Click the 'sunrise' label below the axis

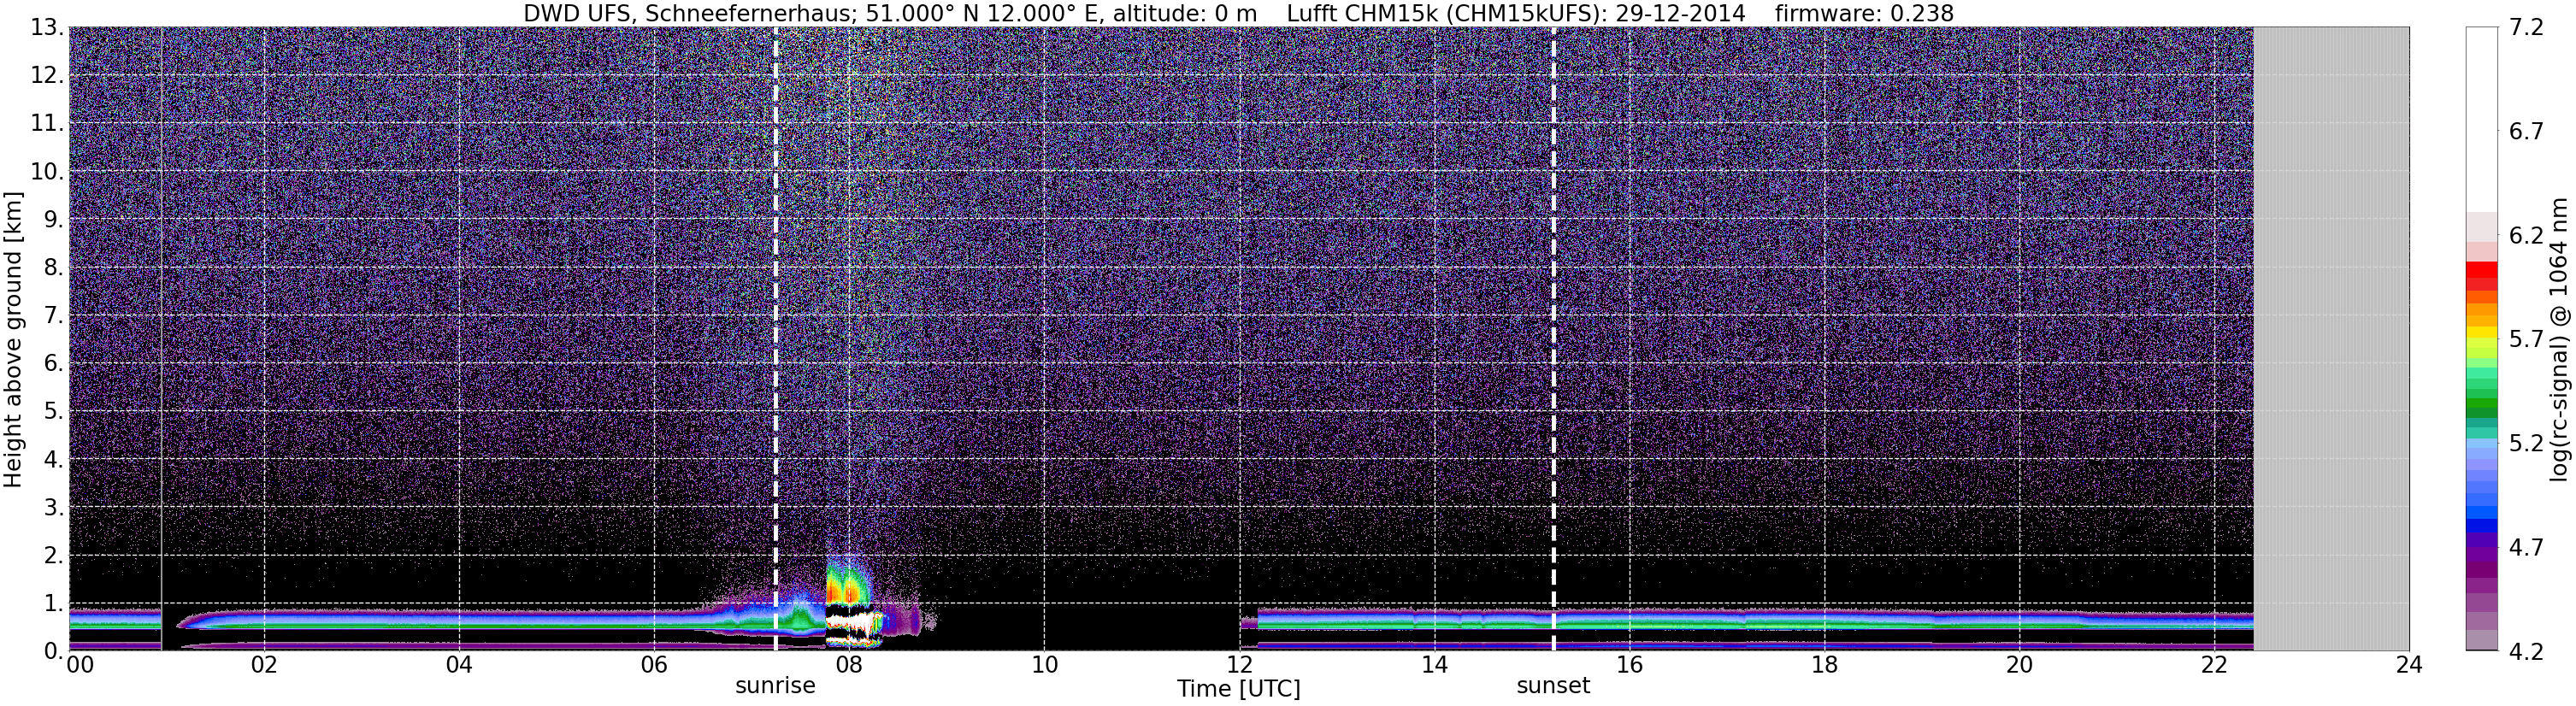775,686
